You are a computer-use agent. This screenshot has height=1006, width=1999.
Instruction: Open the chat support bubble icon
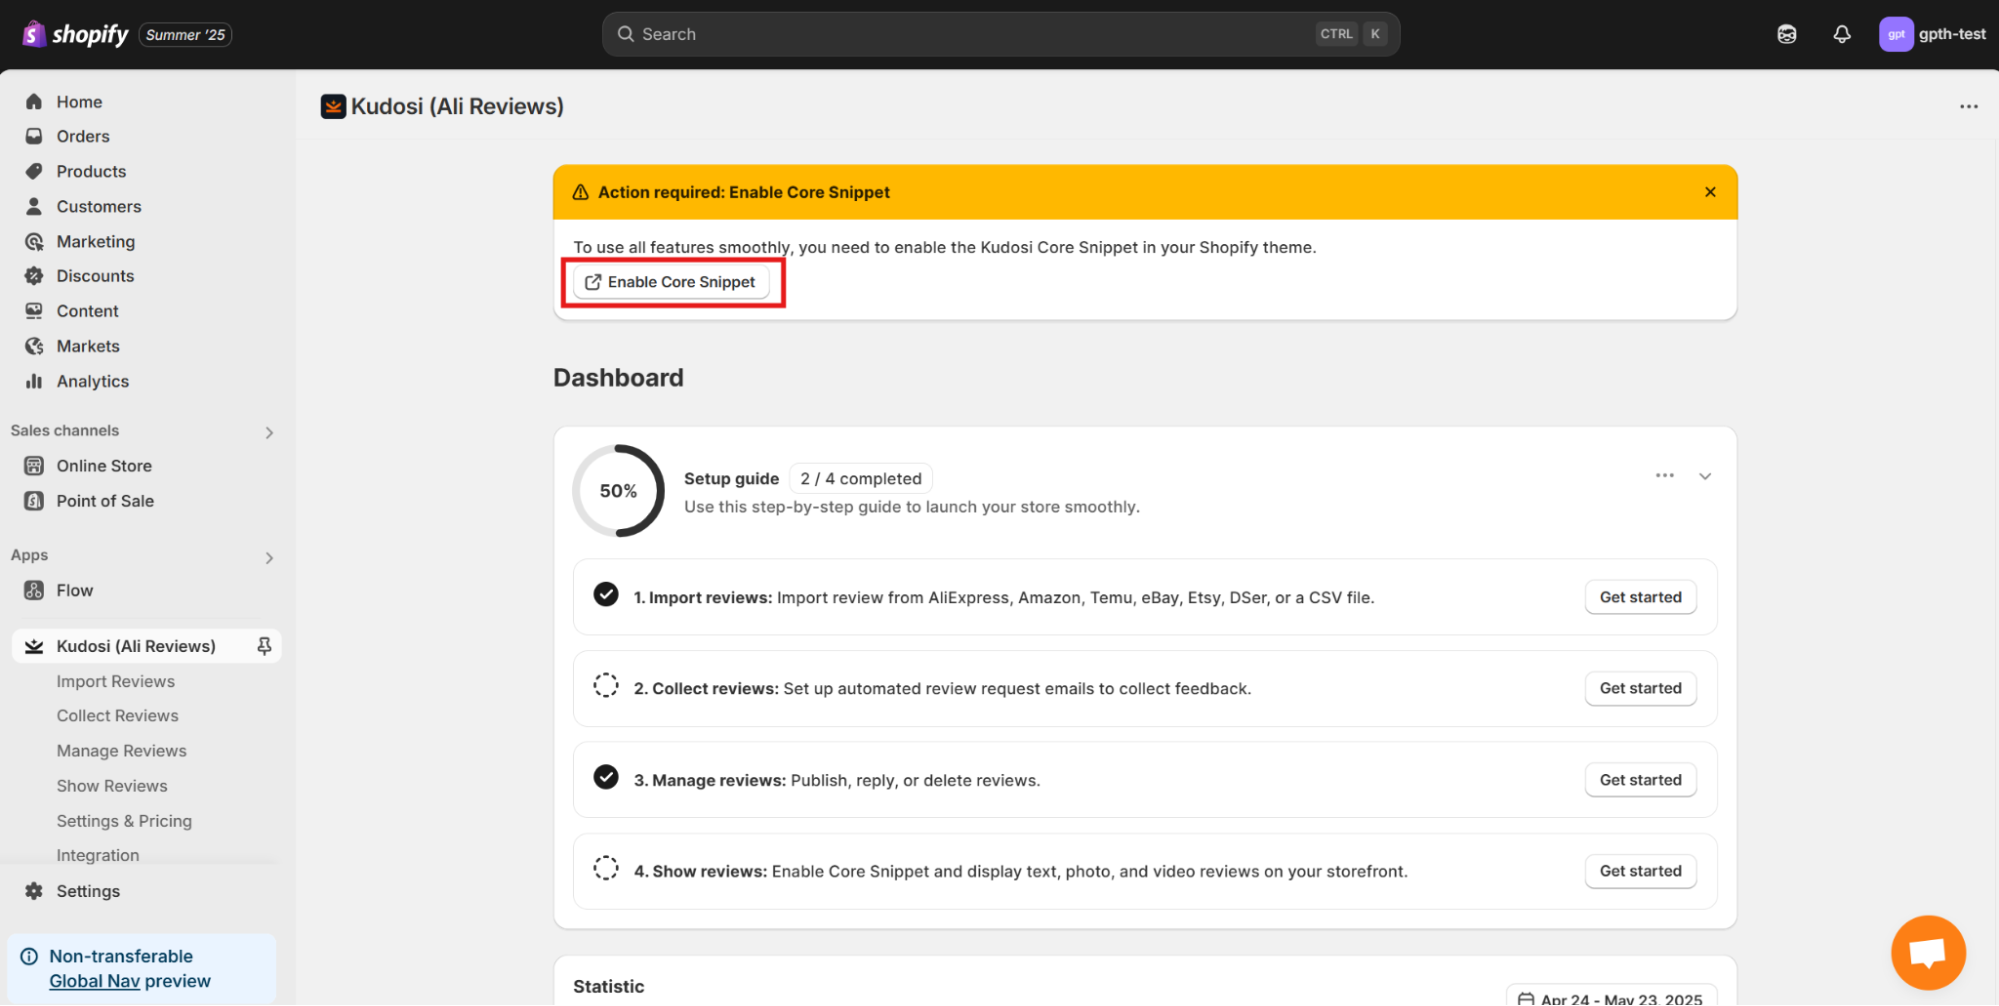tap(1927, 951)
